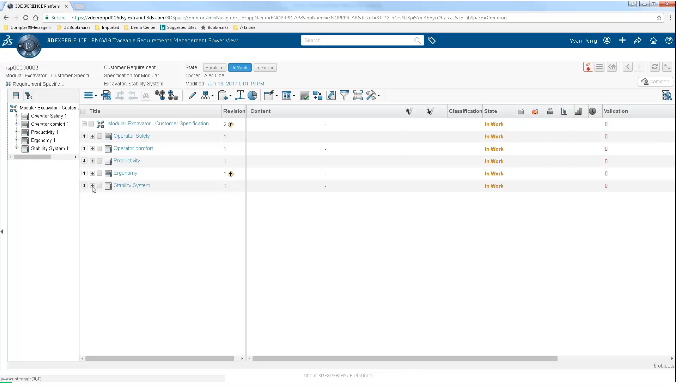Click the tag icon beside search

click(x=432, y=41)
